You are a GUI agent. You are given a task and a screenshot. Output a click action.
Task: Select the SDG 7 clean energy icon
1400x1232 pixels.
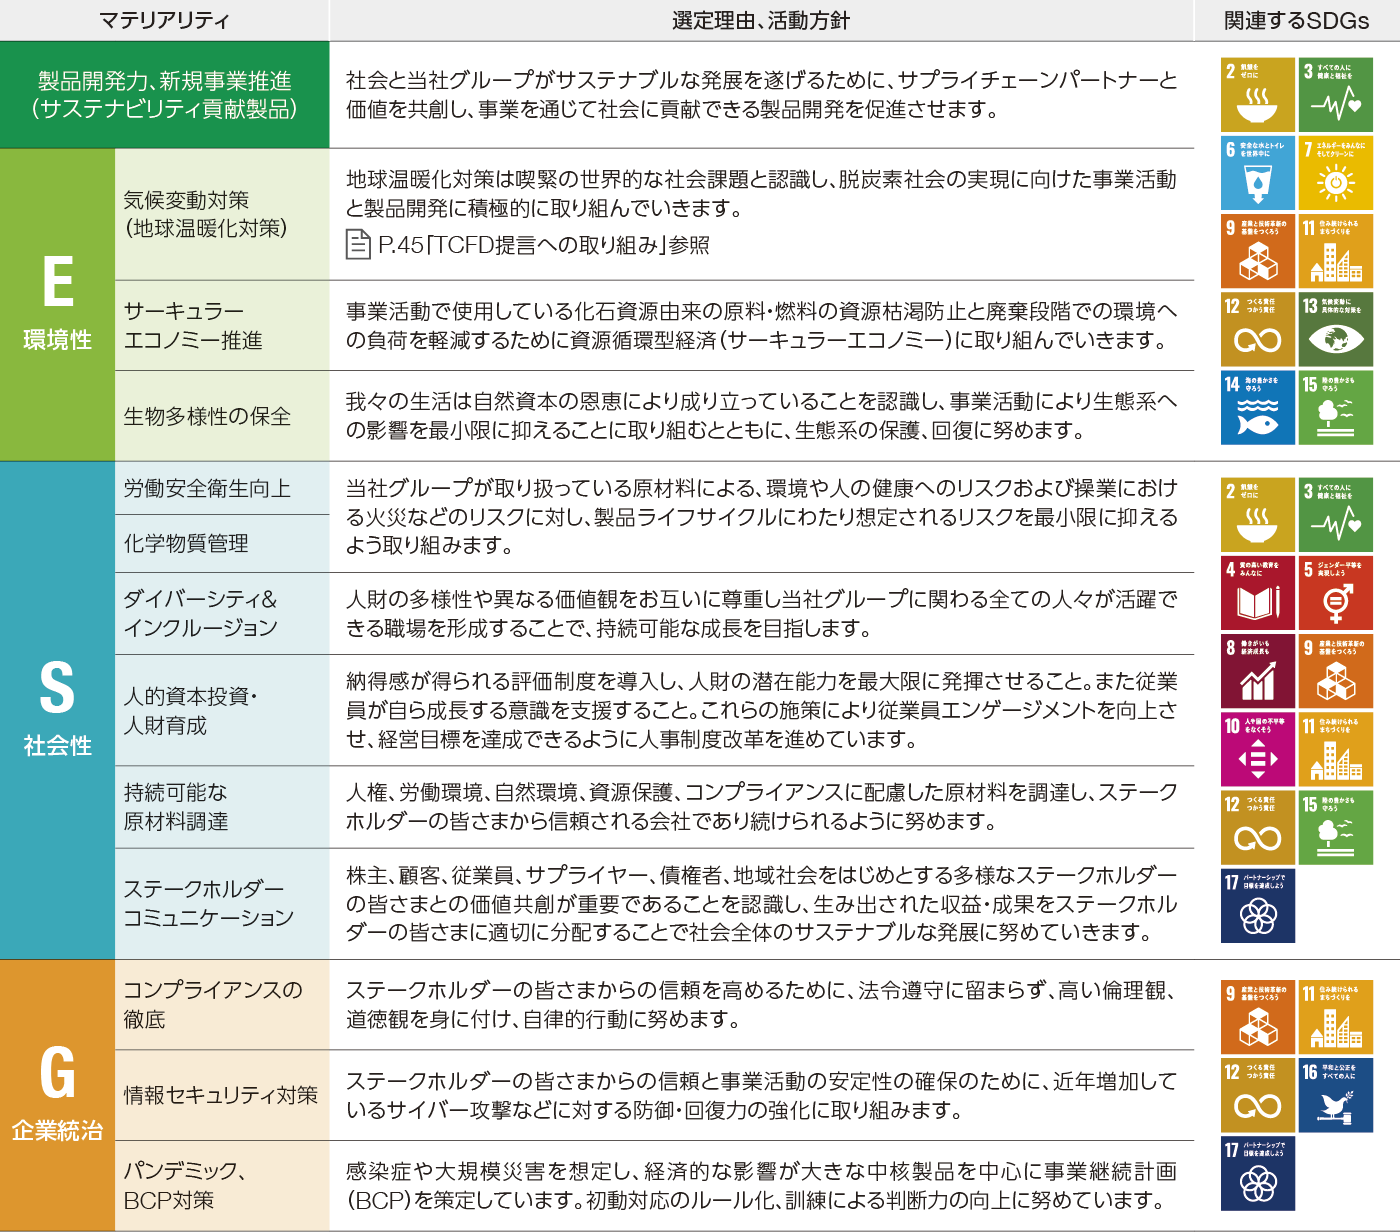(x=1336, y=173)
